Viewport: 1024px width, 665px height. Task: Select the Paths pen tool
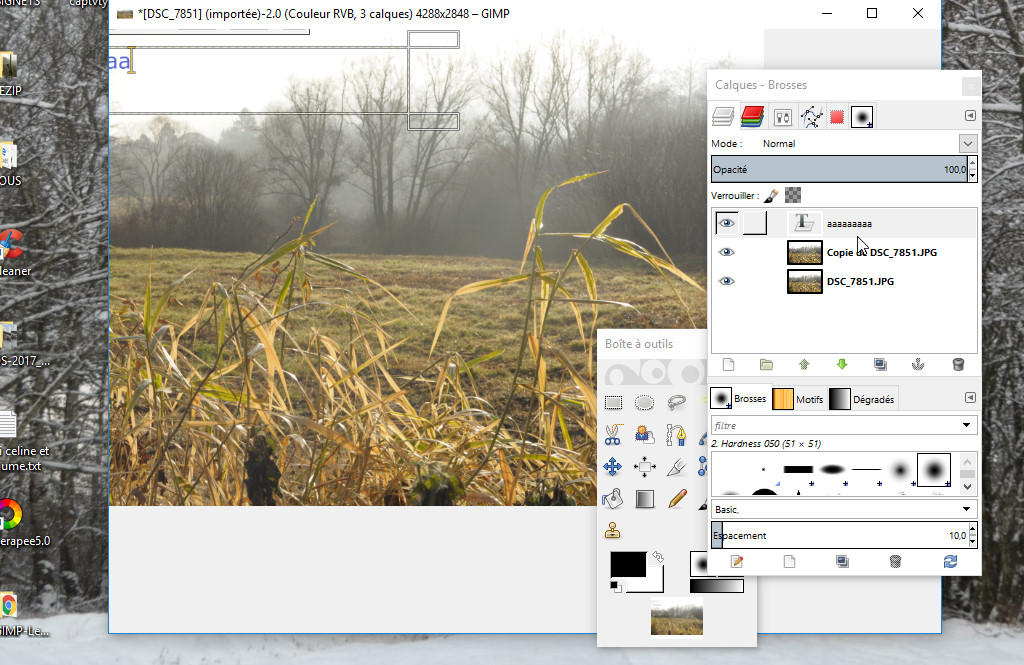click(x=677, y=434)
